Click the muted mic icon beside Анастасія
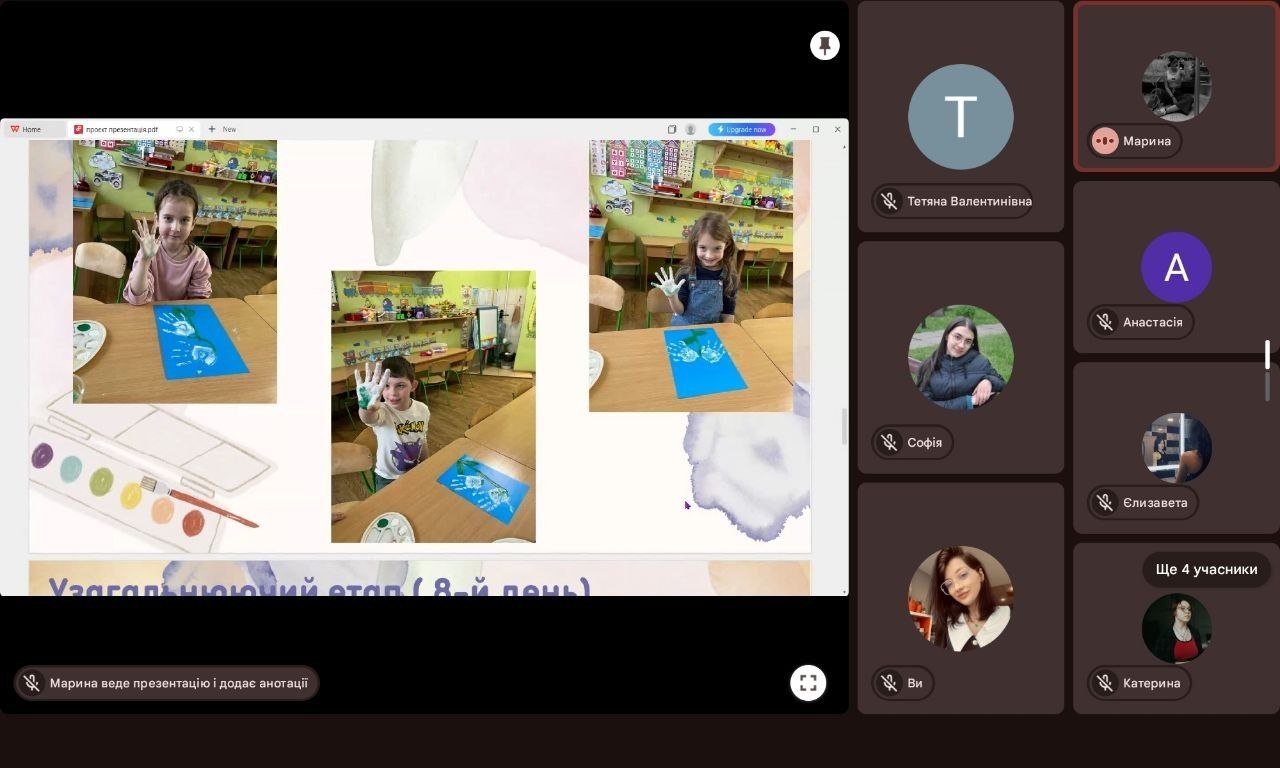Screen dimensions: 1280x768 pyautogui.click(x=1105, y=322)
